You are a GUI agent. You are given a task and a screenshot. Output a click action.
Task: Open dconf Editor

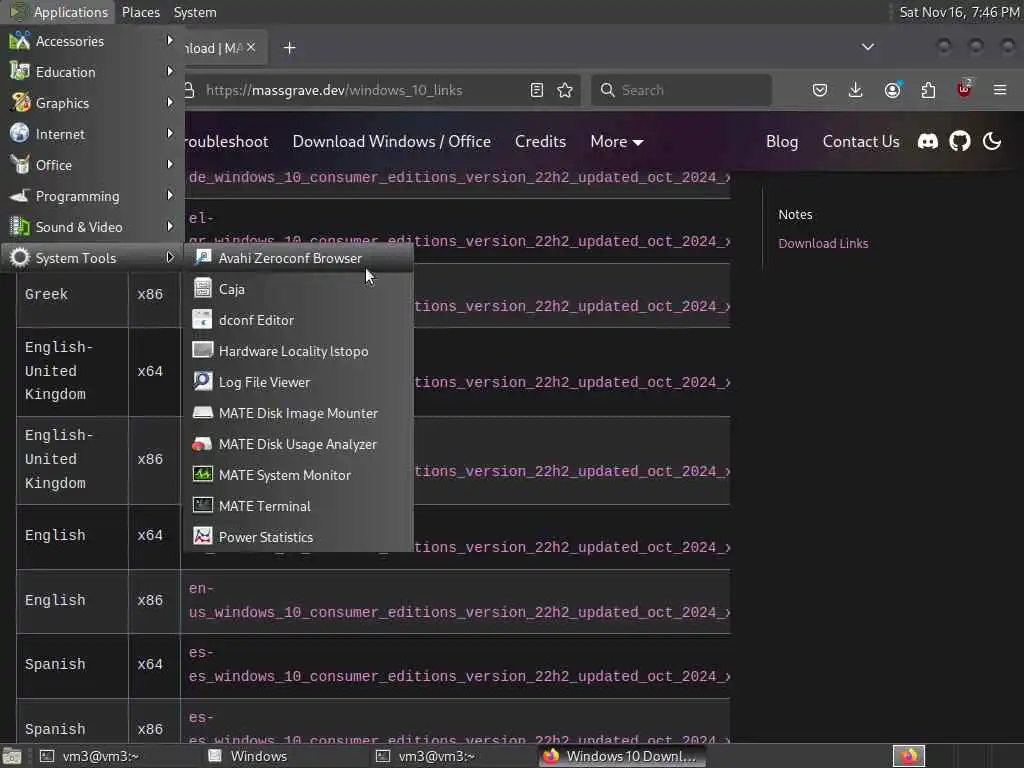(298, 320)
